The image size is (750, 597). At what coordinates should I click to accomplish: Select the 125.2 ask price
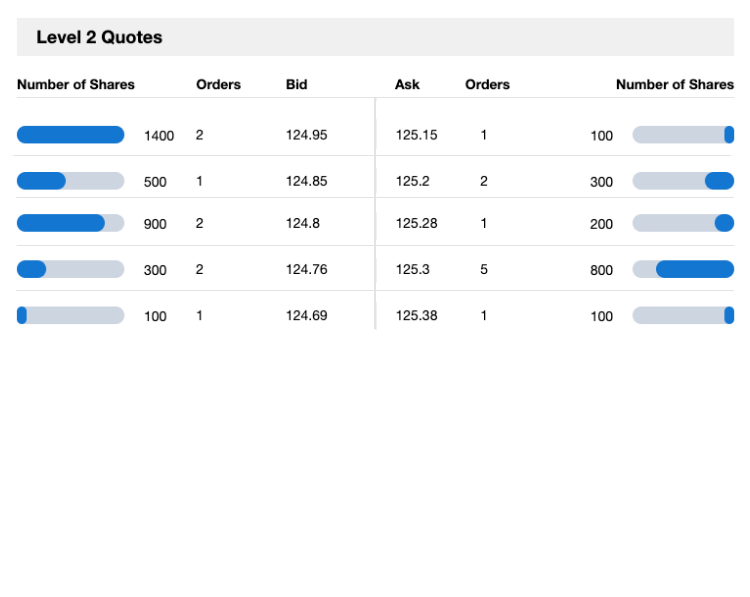[412, 181]
